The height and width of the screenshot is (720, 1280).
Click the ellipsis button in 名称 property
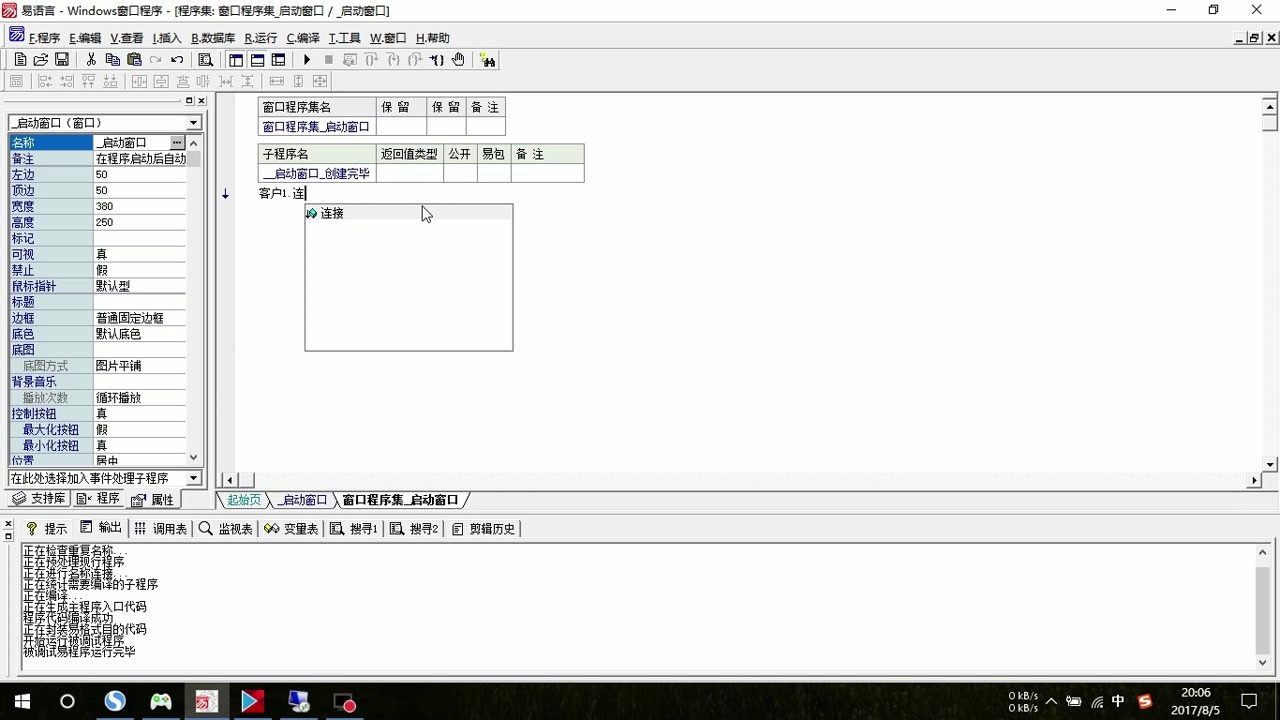(177, 143)
